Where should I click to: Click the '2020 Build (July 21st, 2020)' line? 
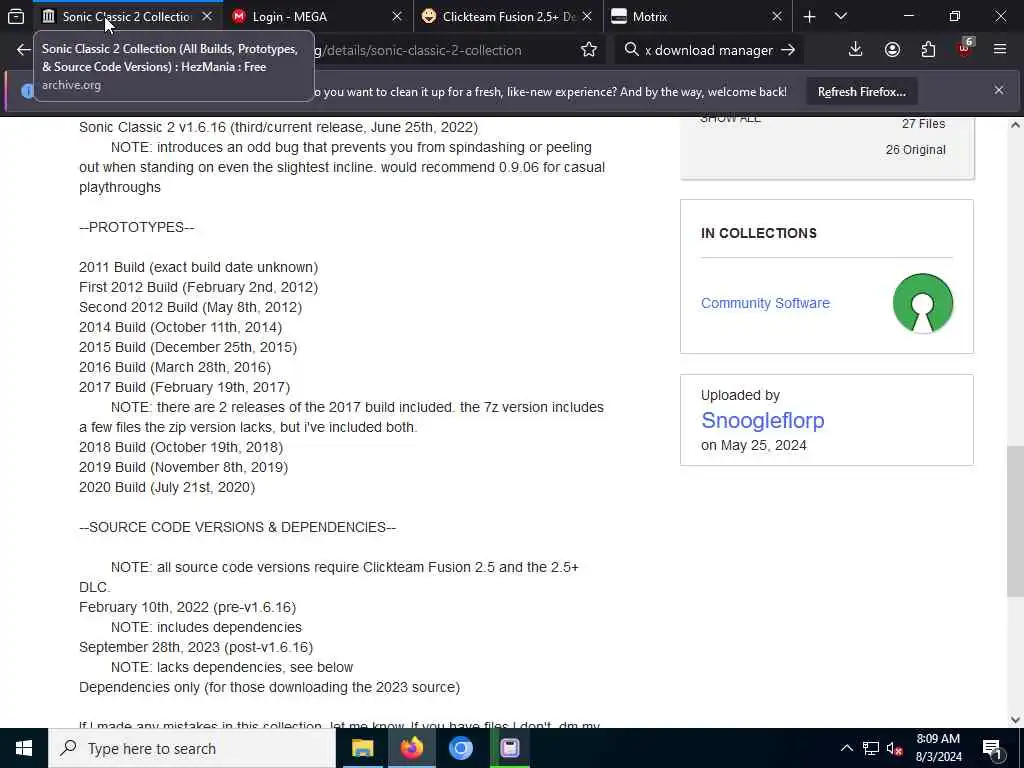click(167, 487)
